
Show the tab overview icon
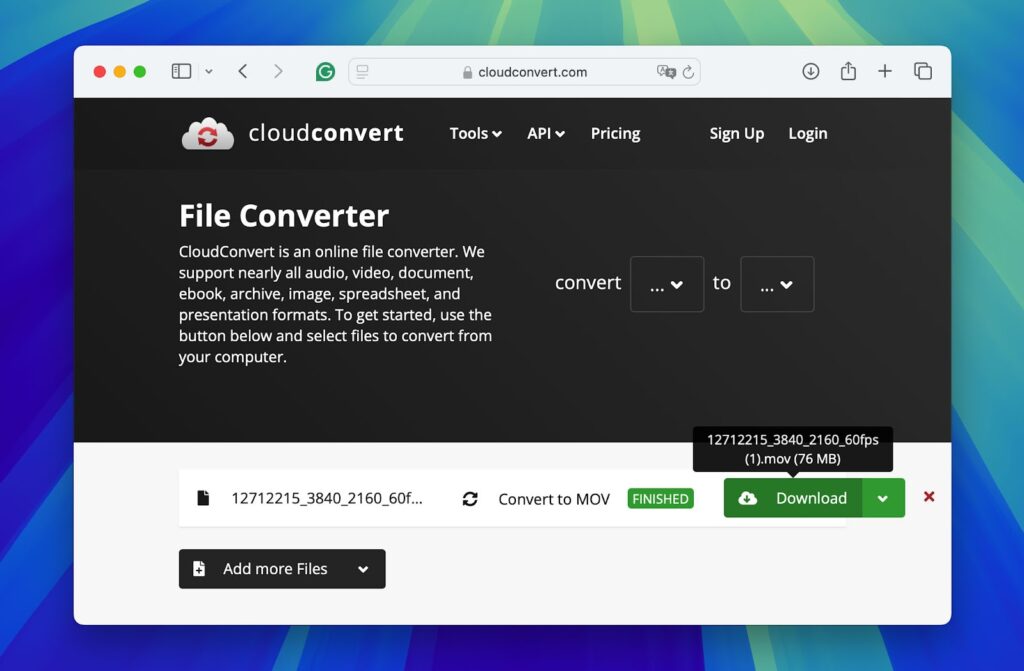click(923, 71)
